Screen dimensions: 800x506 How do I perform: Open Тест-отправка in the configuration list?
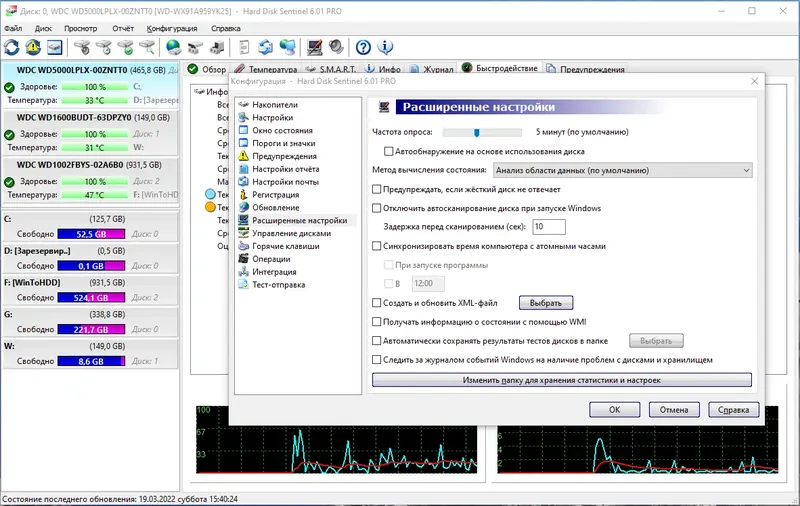(279, 285)
